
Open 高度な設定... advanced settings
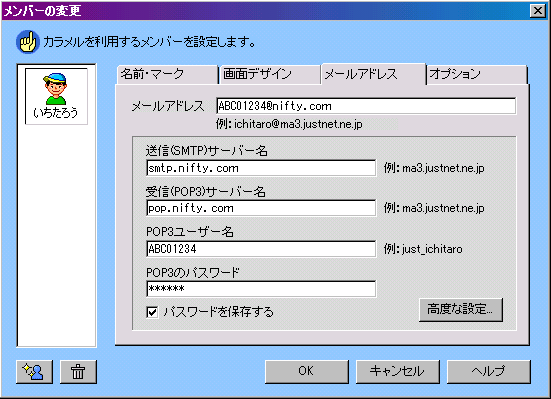(460, 309)
